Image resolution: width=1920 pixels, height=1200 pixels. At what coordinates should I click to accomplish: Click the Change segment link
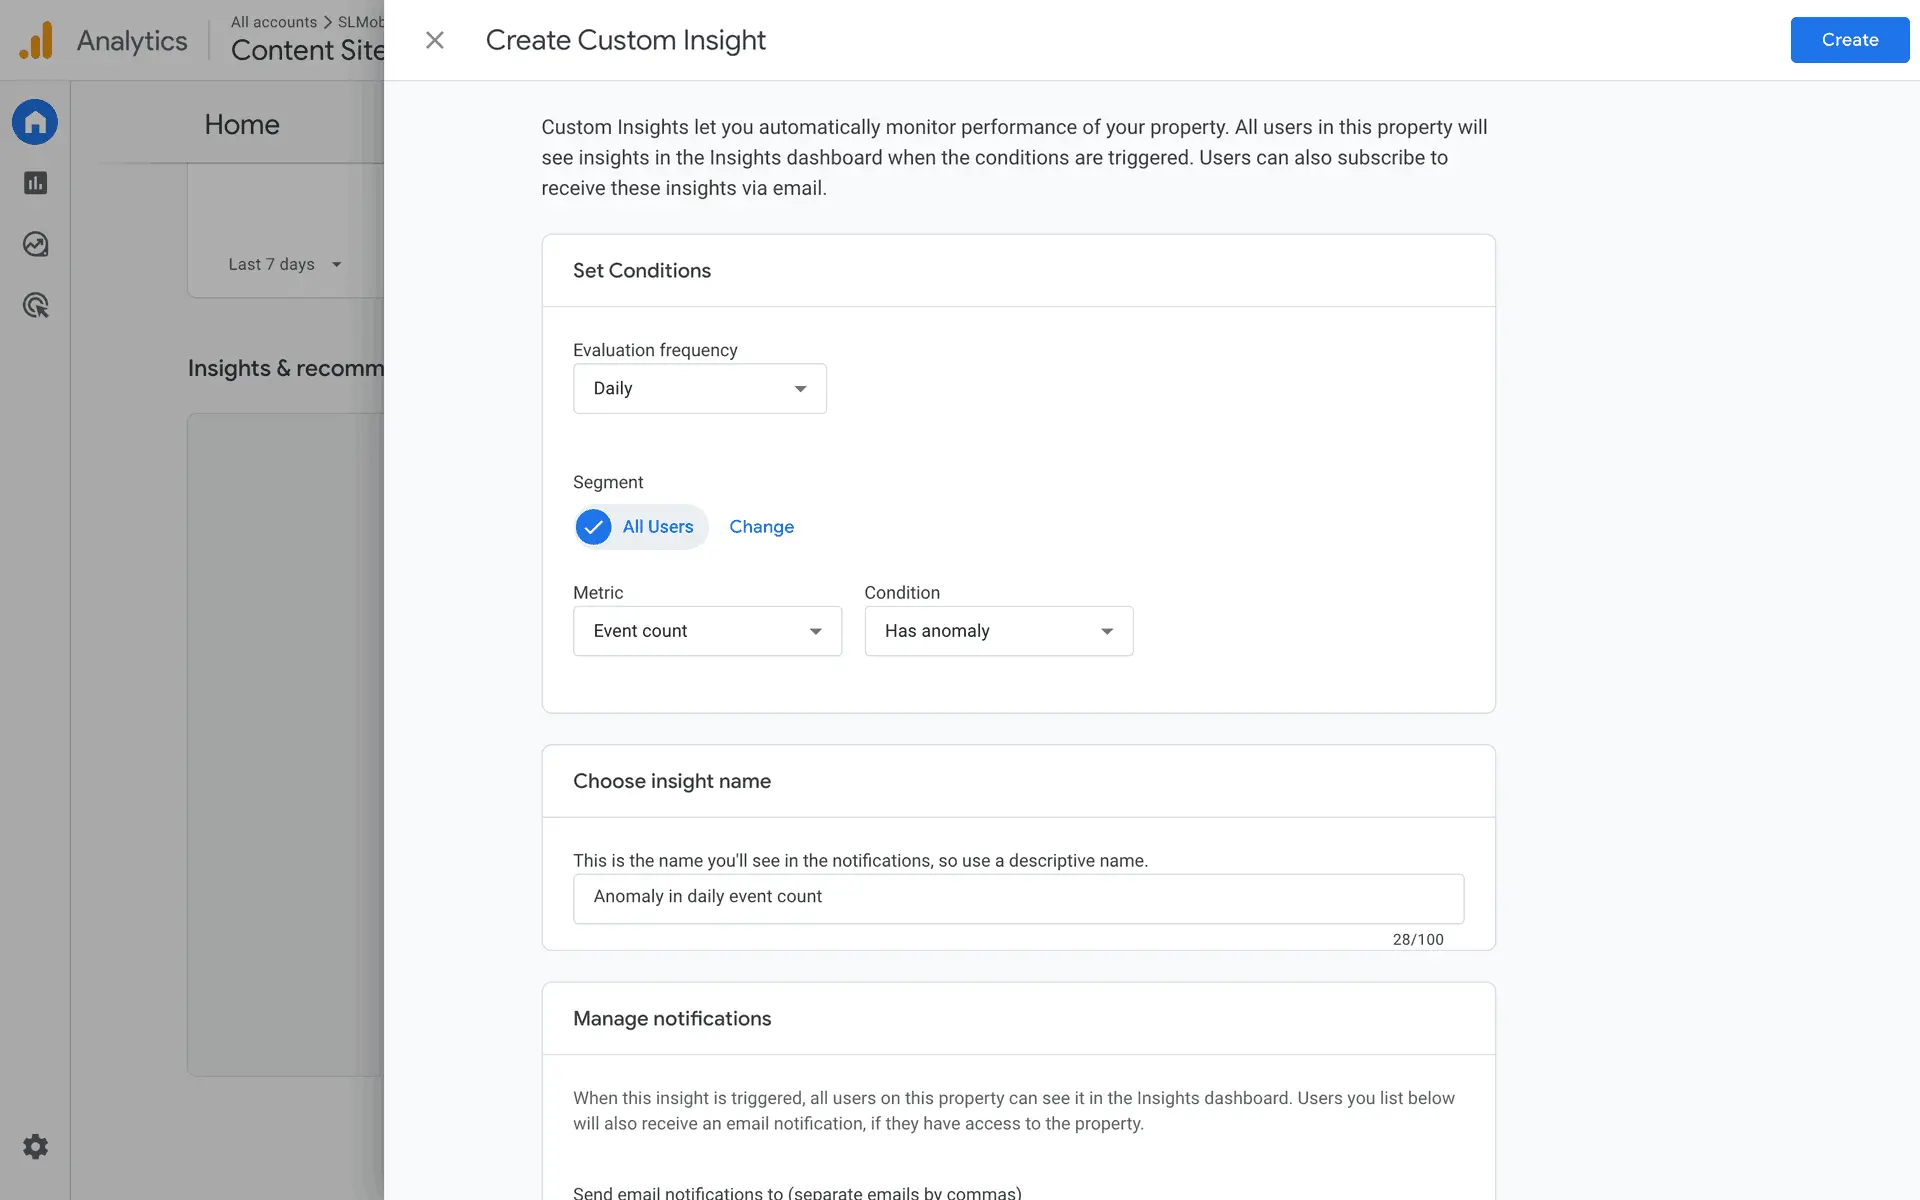pos(761,527)
